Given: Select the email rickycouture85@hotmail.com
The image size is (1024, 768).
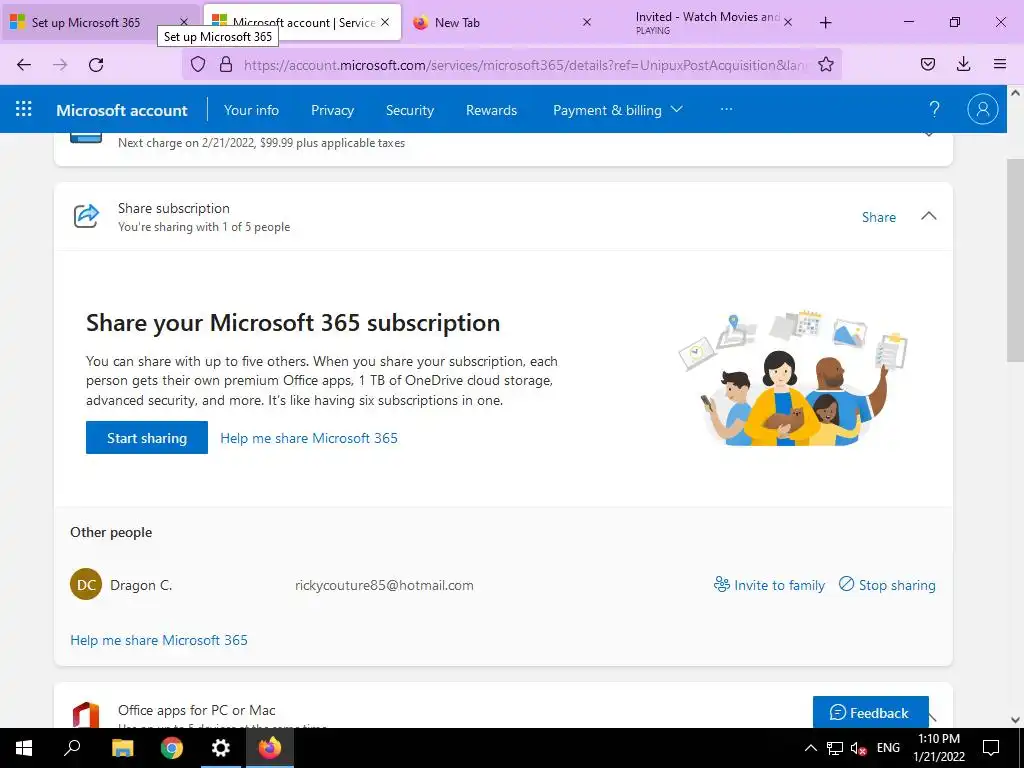Looking at the screenshot, I should click(x=384, y=585).
